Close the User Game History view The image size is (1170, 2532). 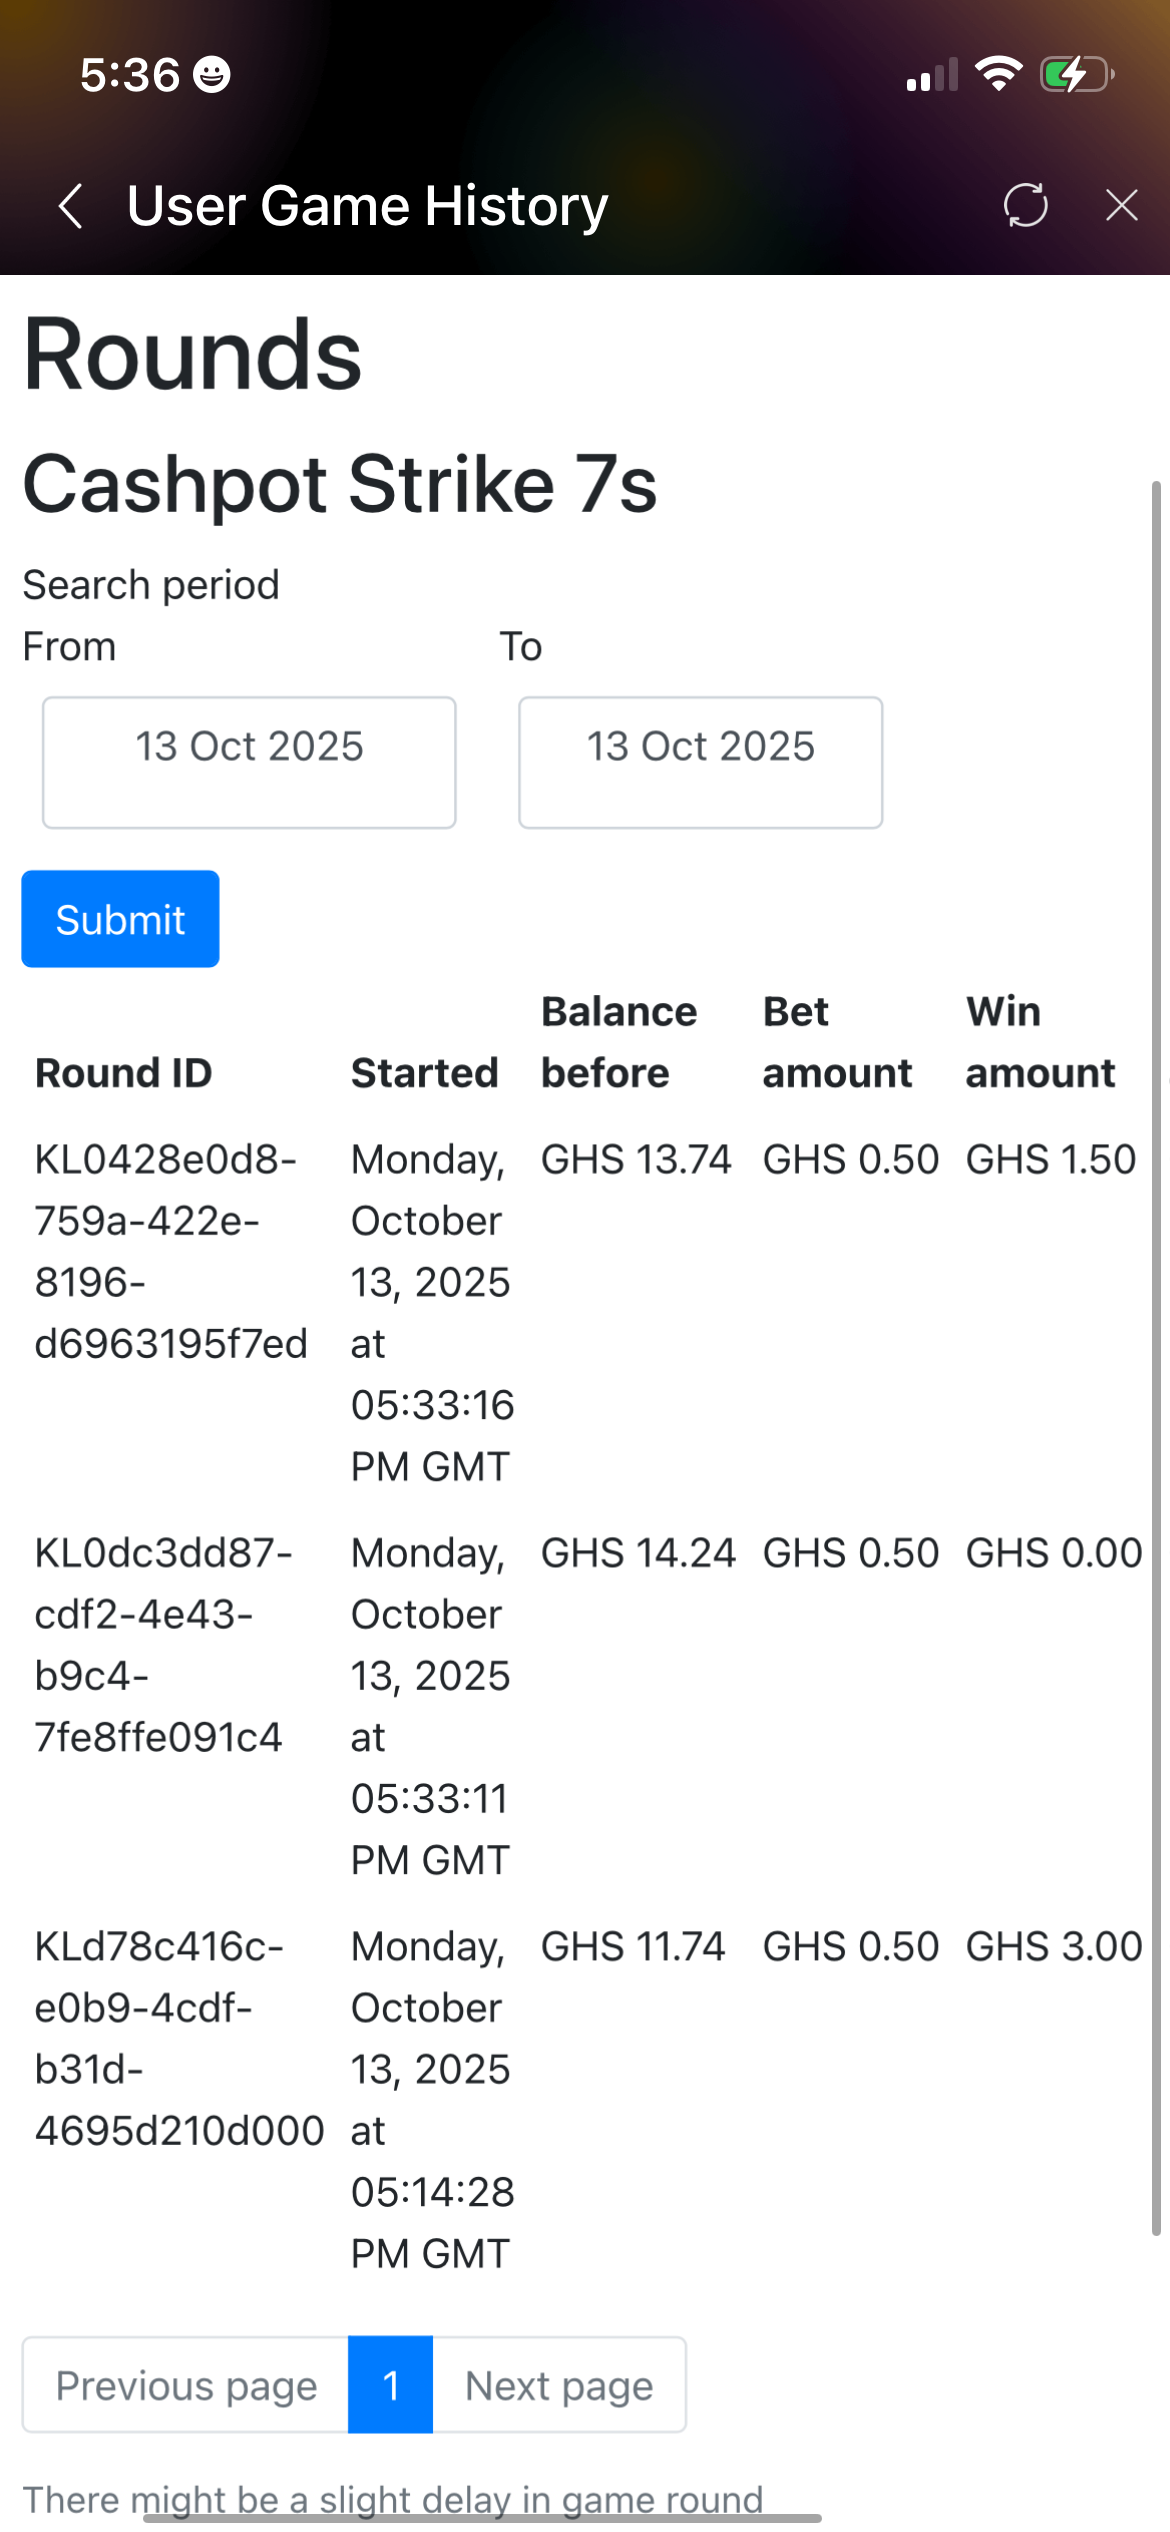click(1121, 205)
